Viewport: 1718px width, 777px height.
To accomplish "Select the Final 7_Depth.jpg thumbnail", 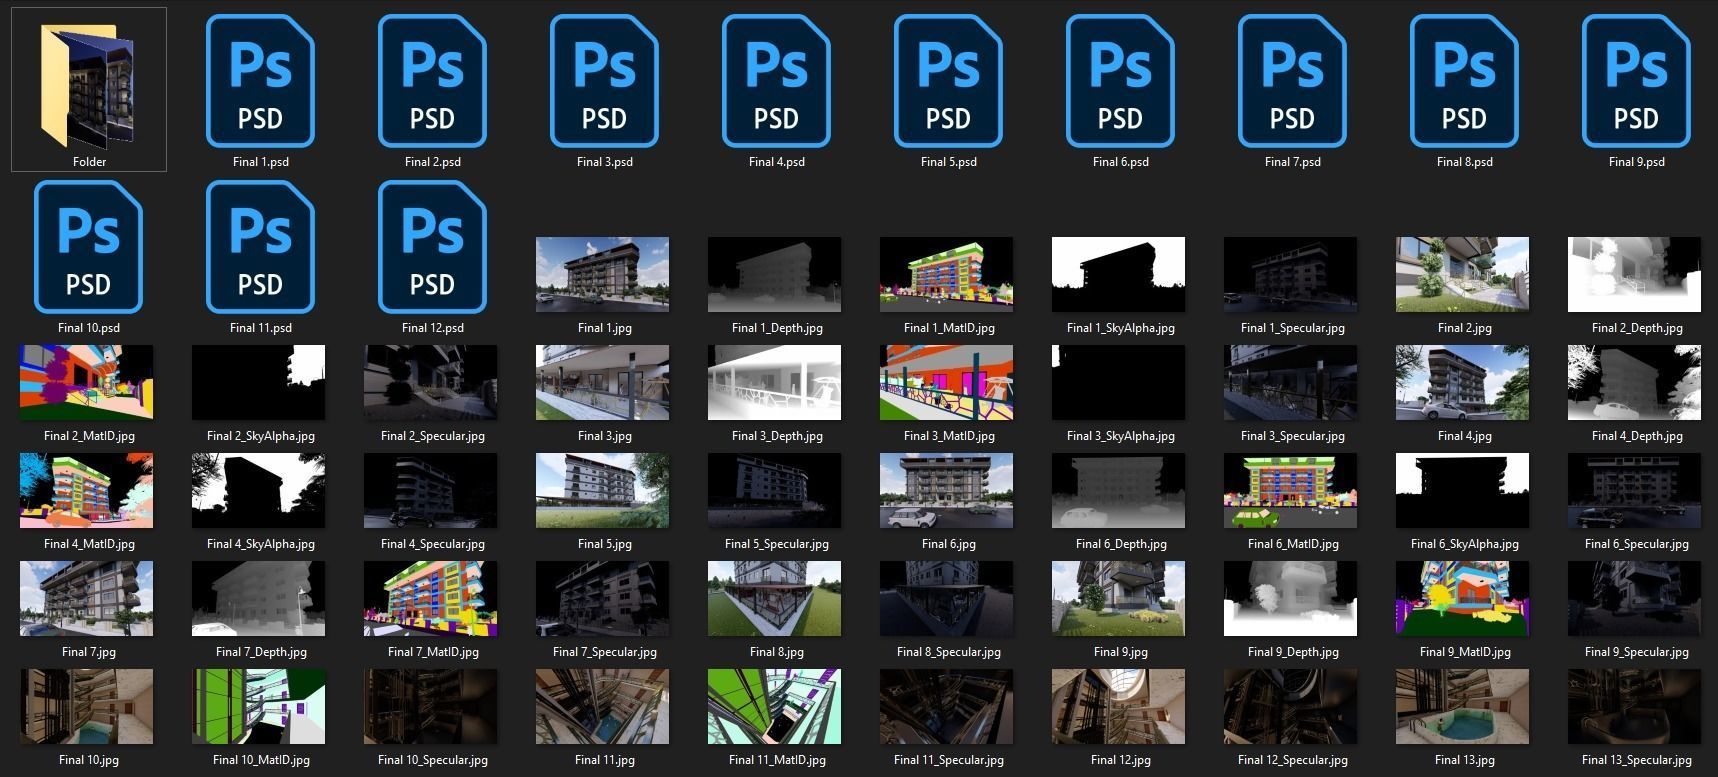I will [259, 599].
